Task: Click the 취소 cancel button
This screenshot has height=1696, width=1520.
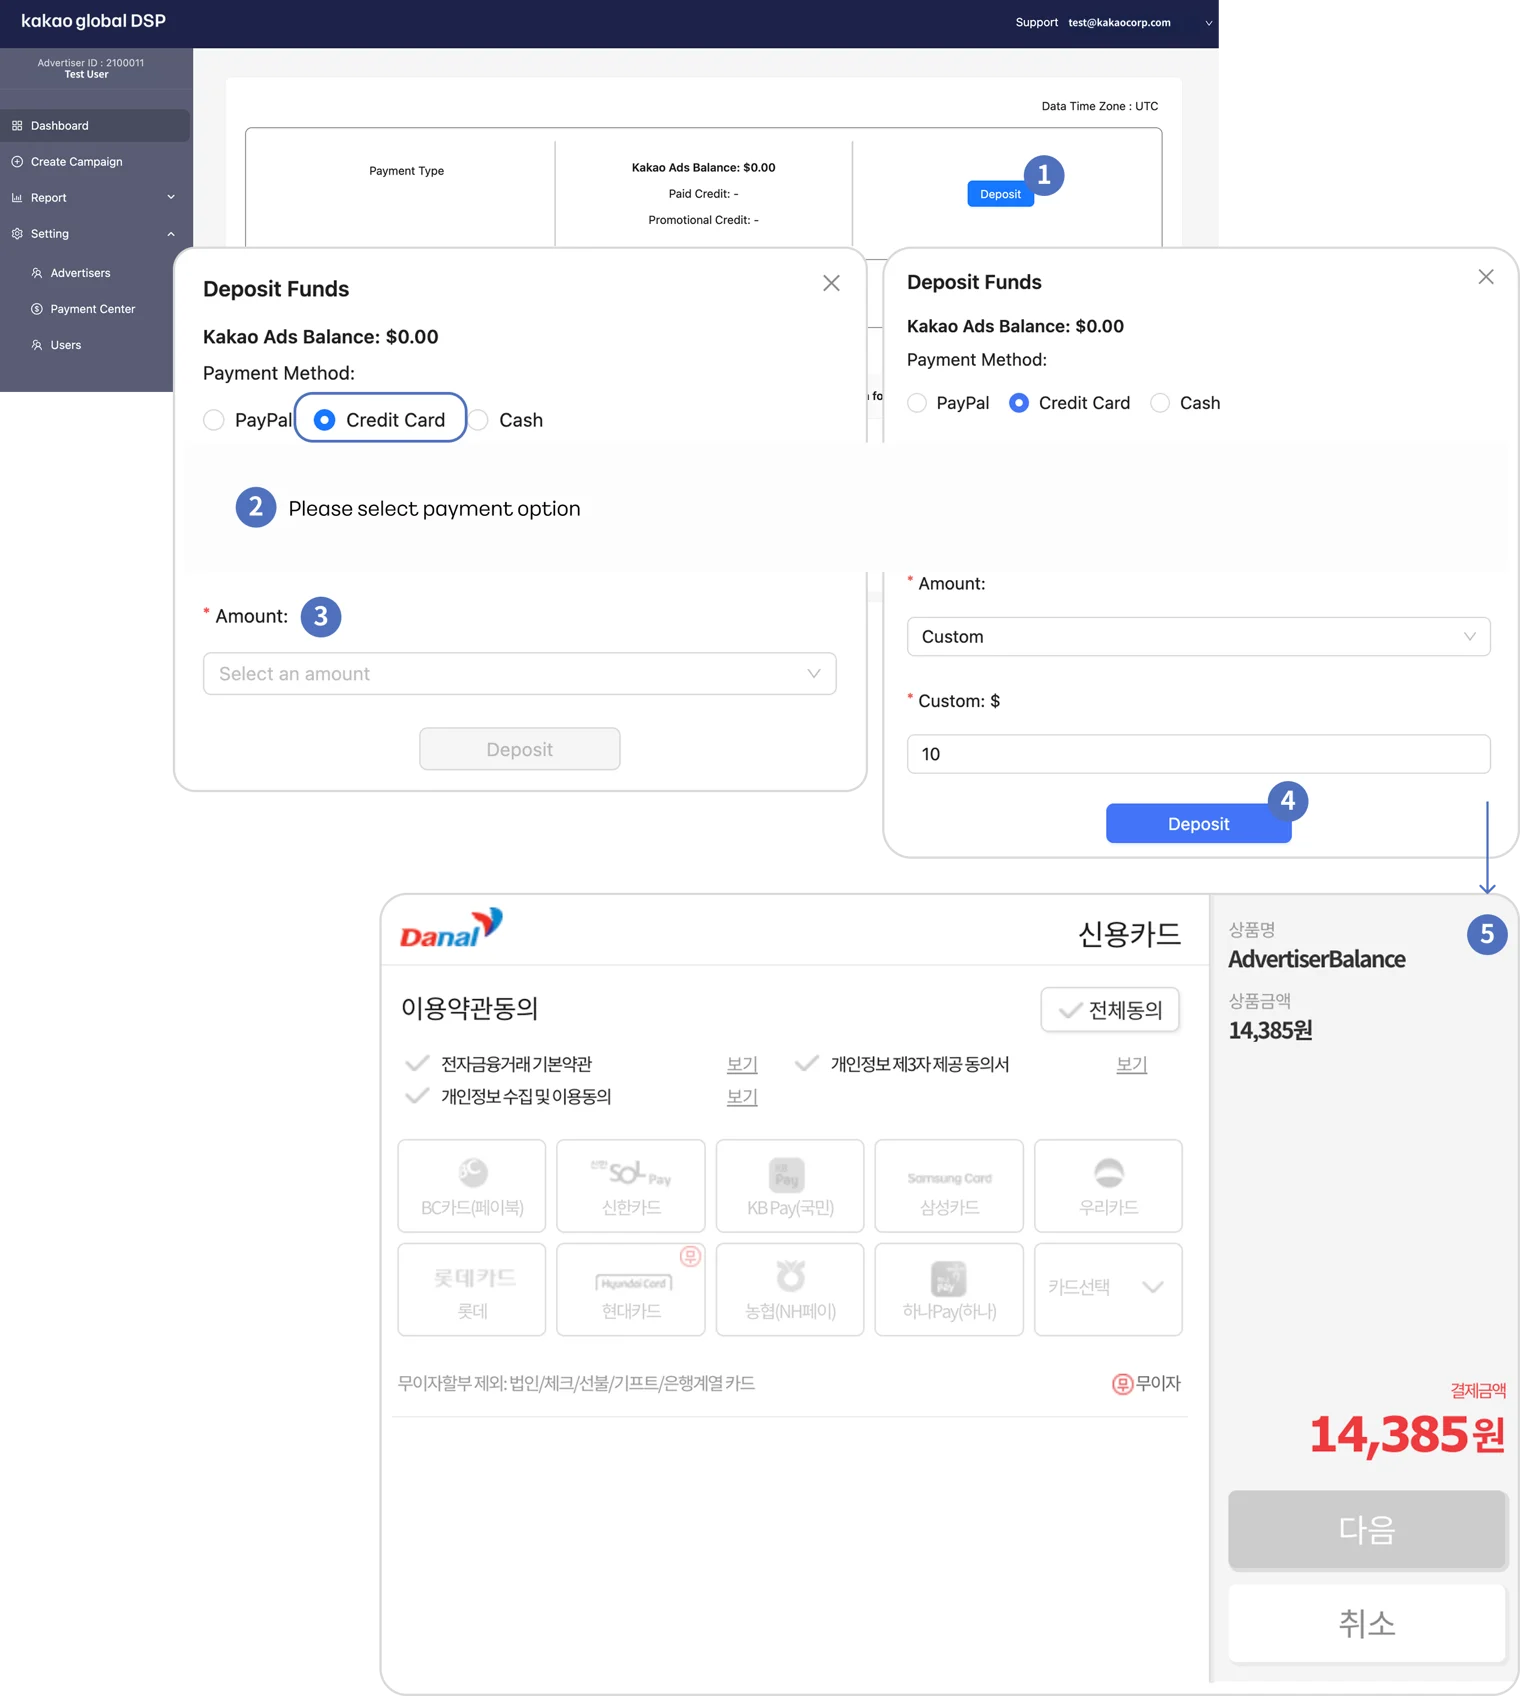Action: (1366, 1623)
